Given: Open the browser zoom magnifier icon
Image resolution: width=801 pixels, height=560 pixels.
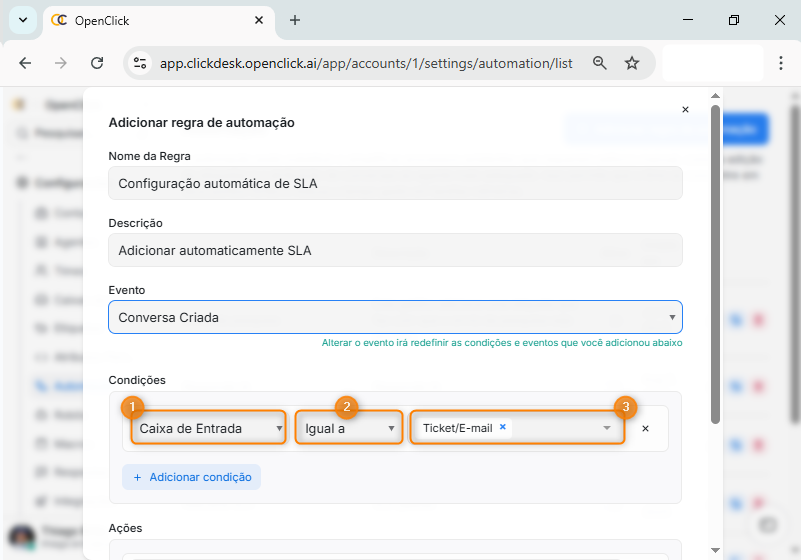Looking at the screenshot, I should point(600,62).
